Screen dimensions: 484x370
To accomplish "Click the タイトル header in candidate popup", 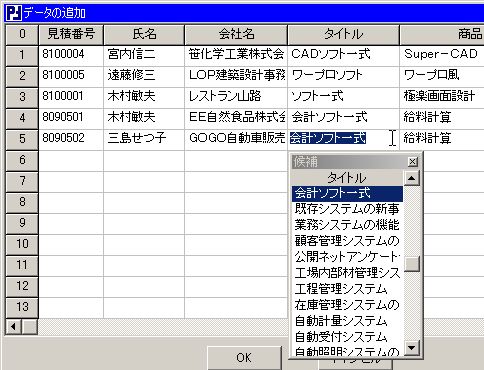I will 347,178.
